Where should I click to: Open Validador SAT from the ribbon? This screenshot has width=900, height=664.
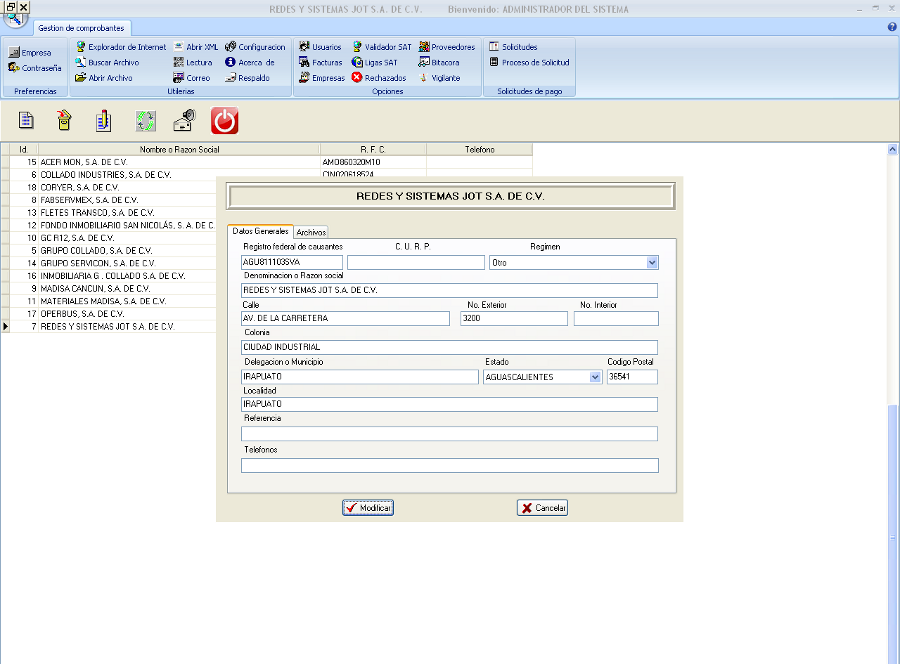coord(381,47)
